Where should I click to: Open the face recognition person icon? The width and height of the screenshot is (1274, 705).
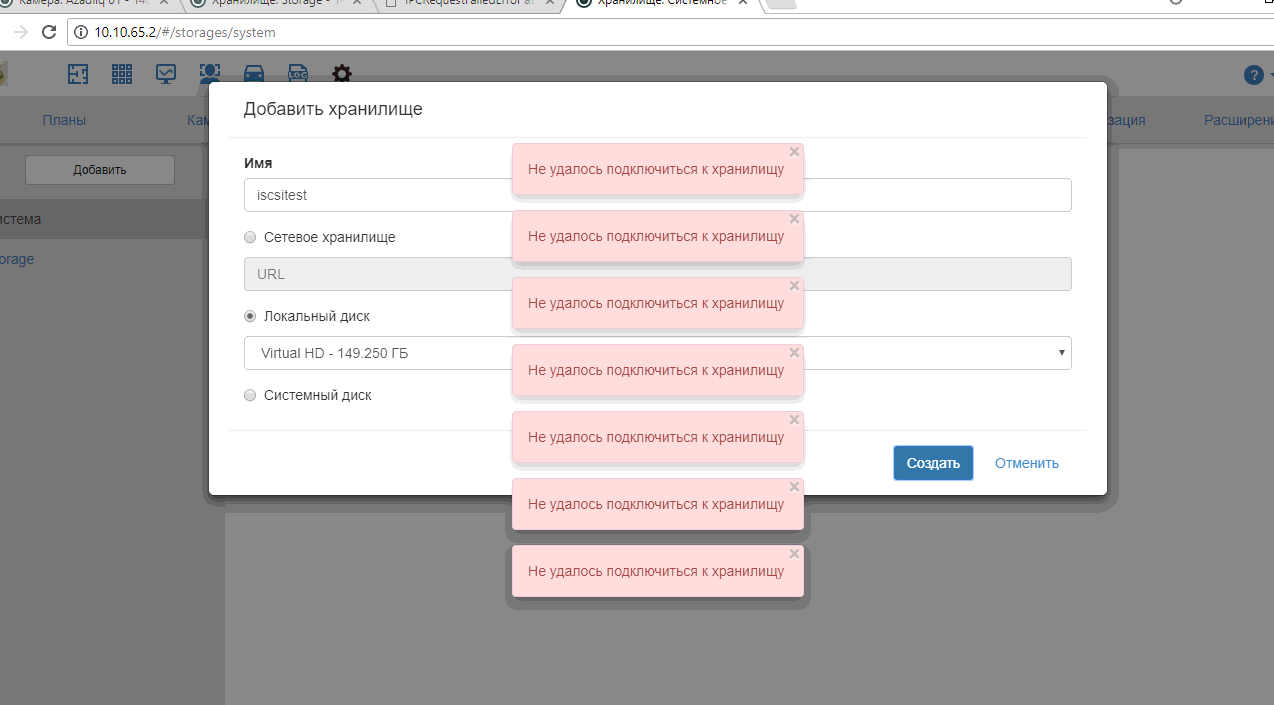pyautogui.click(x=210, y=74)
